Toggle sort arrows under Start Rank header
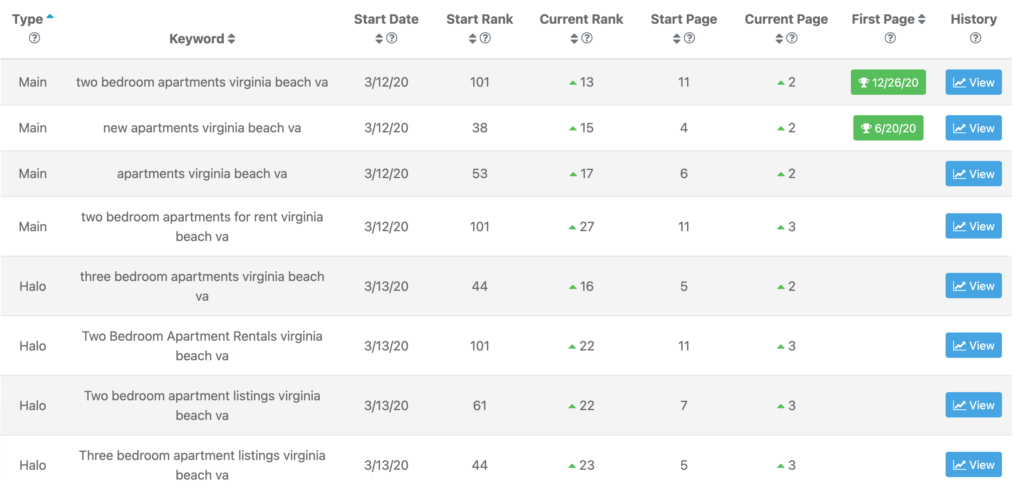Image resolution: width=1024 pixels, height=491 pixels. [x=473, y=38]
